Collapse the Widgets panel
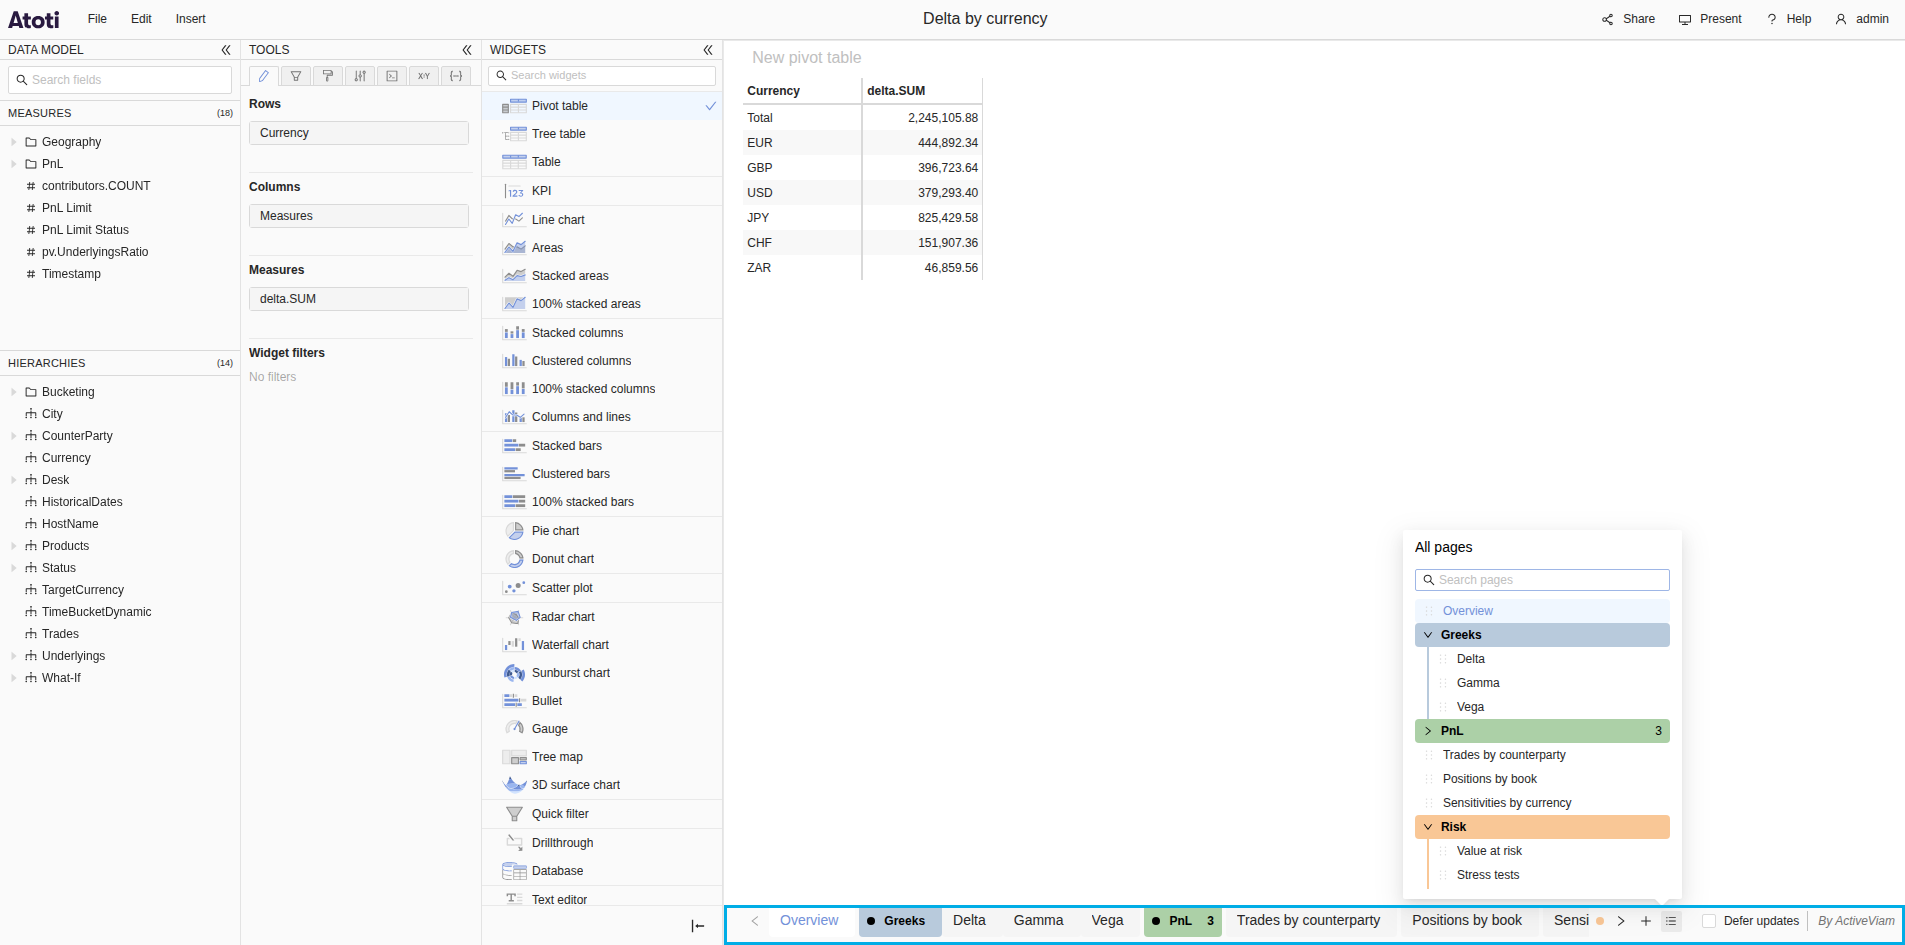The height and width of the screenshot is (945, 1905). coord(708,50)
